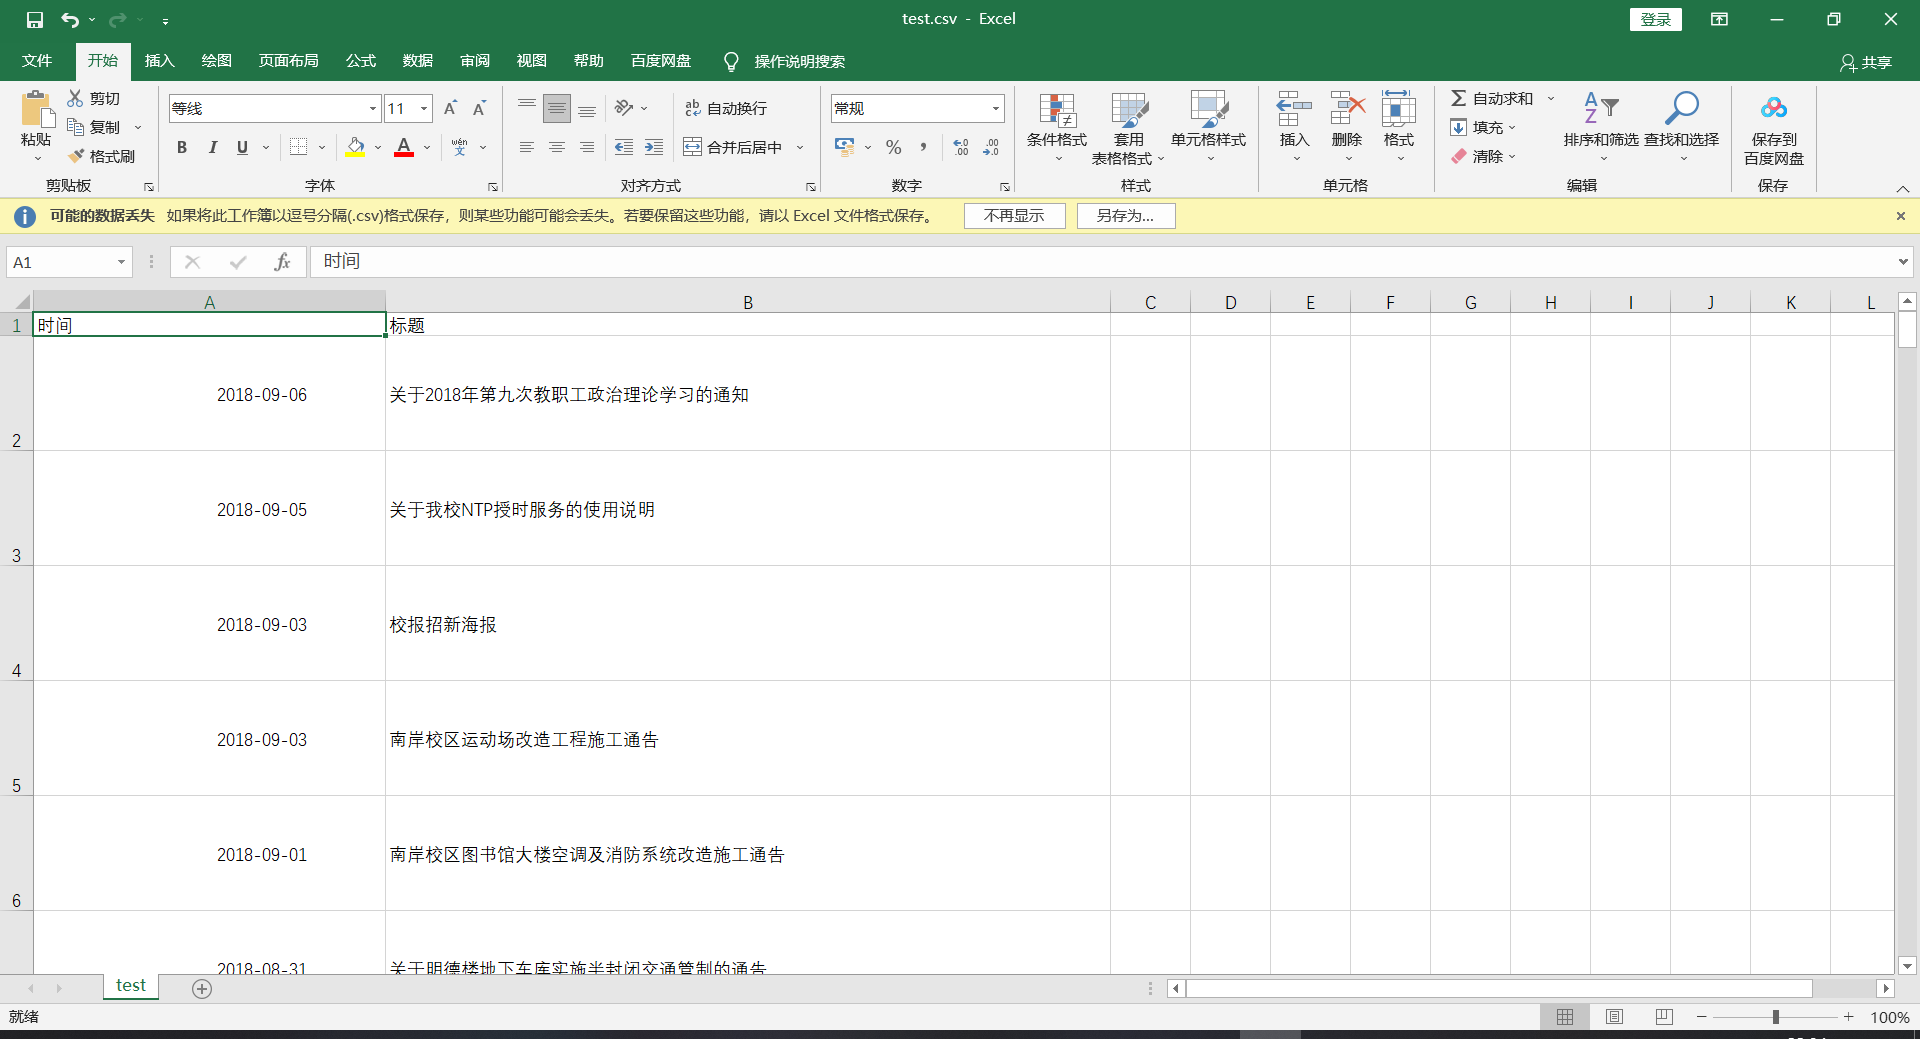This screenshot has height=1039, width=1920.
Task: Toggle center horizontal alignment
Action: coord(557,147)
